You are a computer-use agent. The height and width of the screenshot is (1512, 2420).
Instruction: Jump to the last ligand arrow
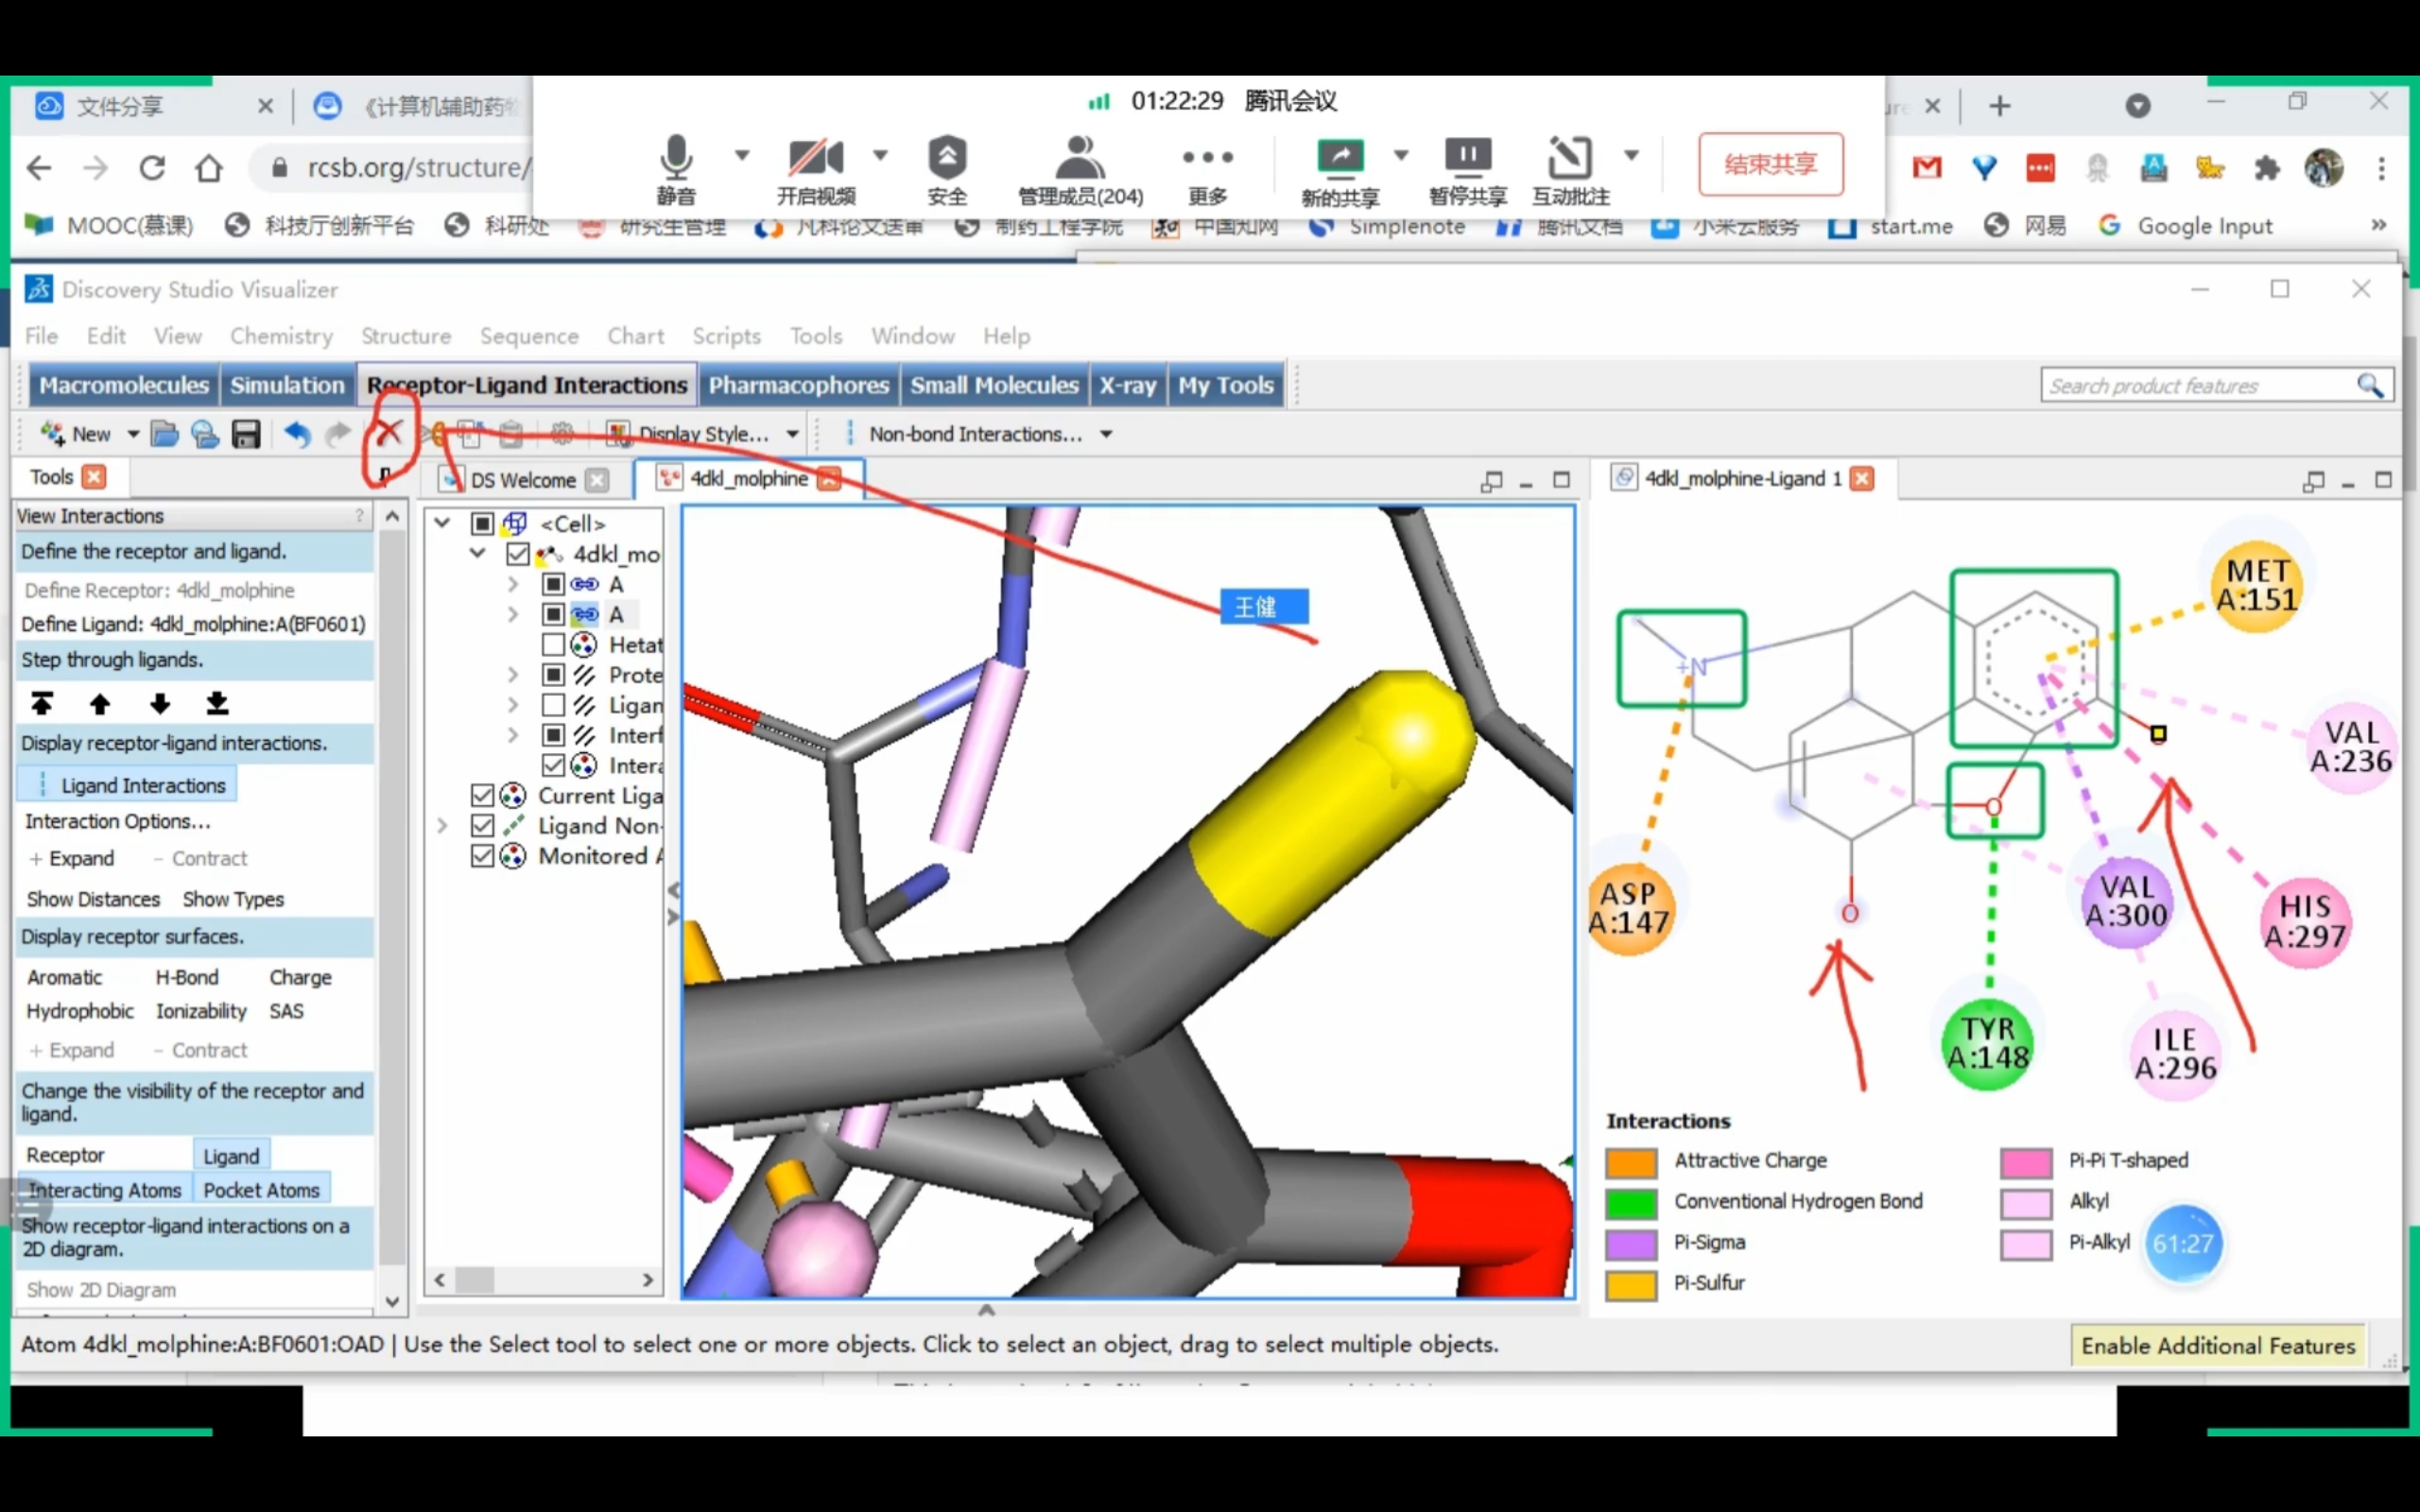click(217, 703)
